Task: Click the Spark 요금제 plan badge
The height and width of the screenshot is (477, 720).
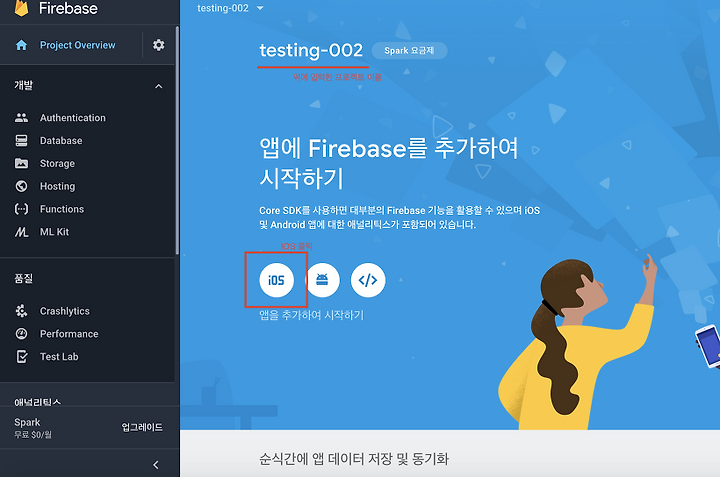Action: tap(409, 51)
